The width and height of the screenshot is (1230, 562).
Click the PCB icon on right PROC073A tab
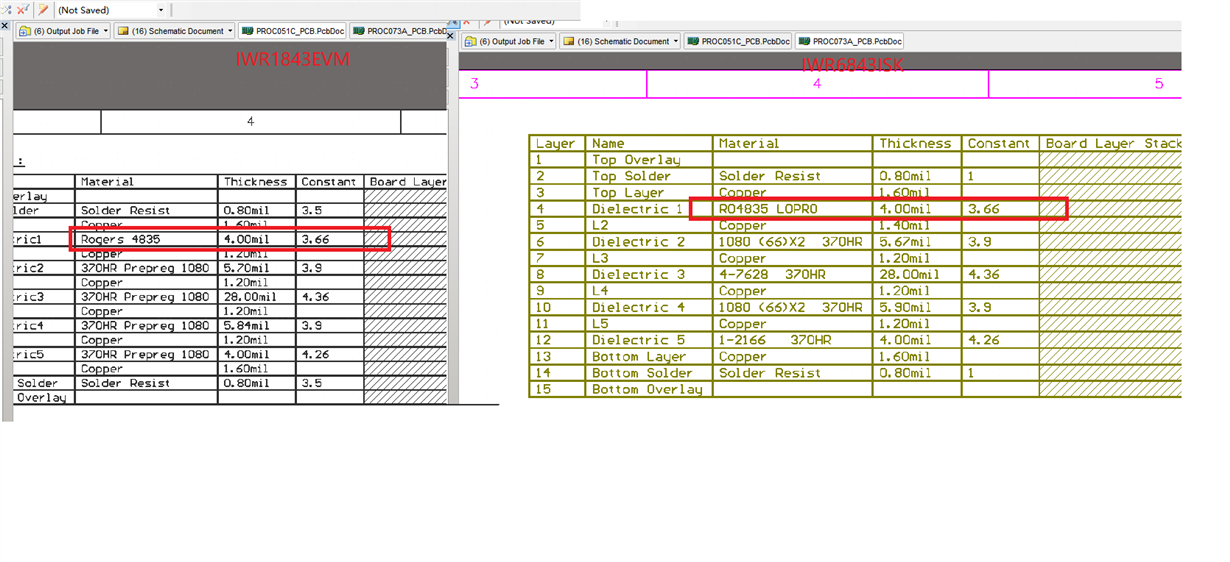coord(805,42)
